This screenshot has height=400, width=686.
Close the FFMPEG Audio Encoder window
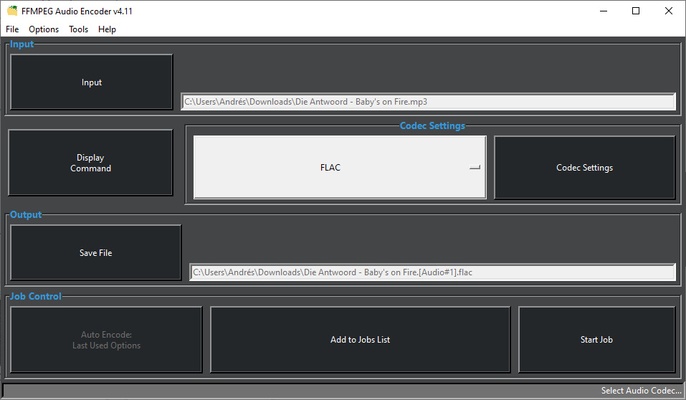click(x=668, y=11)
